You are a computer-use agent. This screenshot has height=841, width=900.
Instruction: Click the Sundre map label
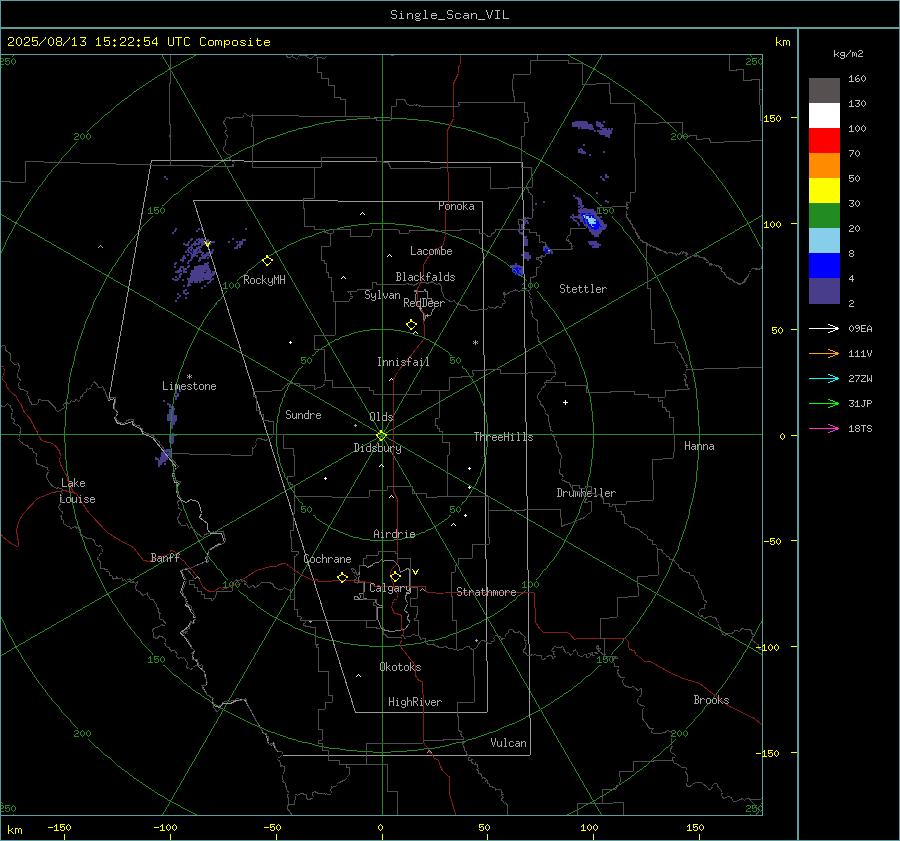(x=303, y=414)
